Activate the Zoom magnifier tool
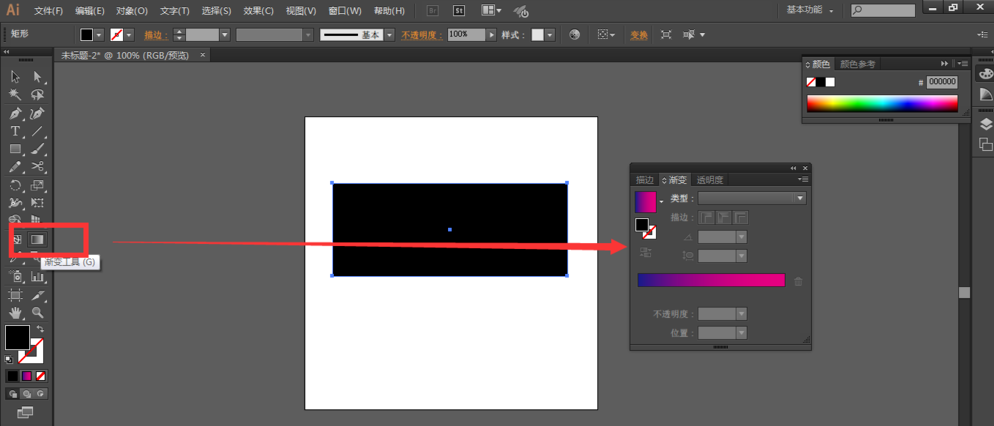The height and width of the screenshot is (426, 994). [37, 313]
